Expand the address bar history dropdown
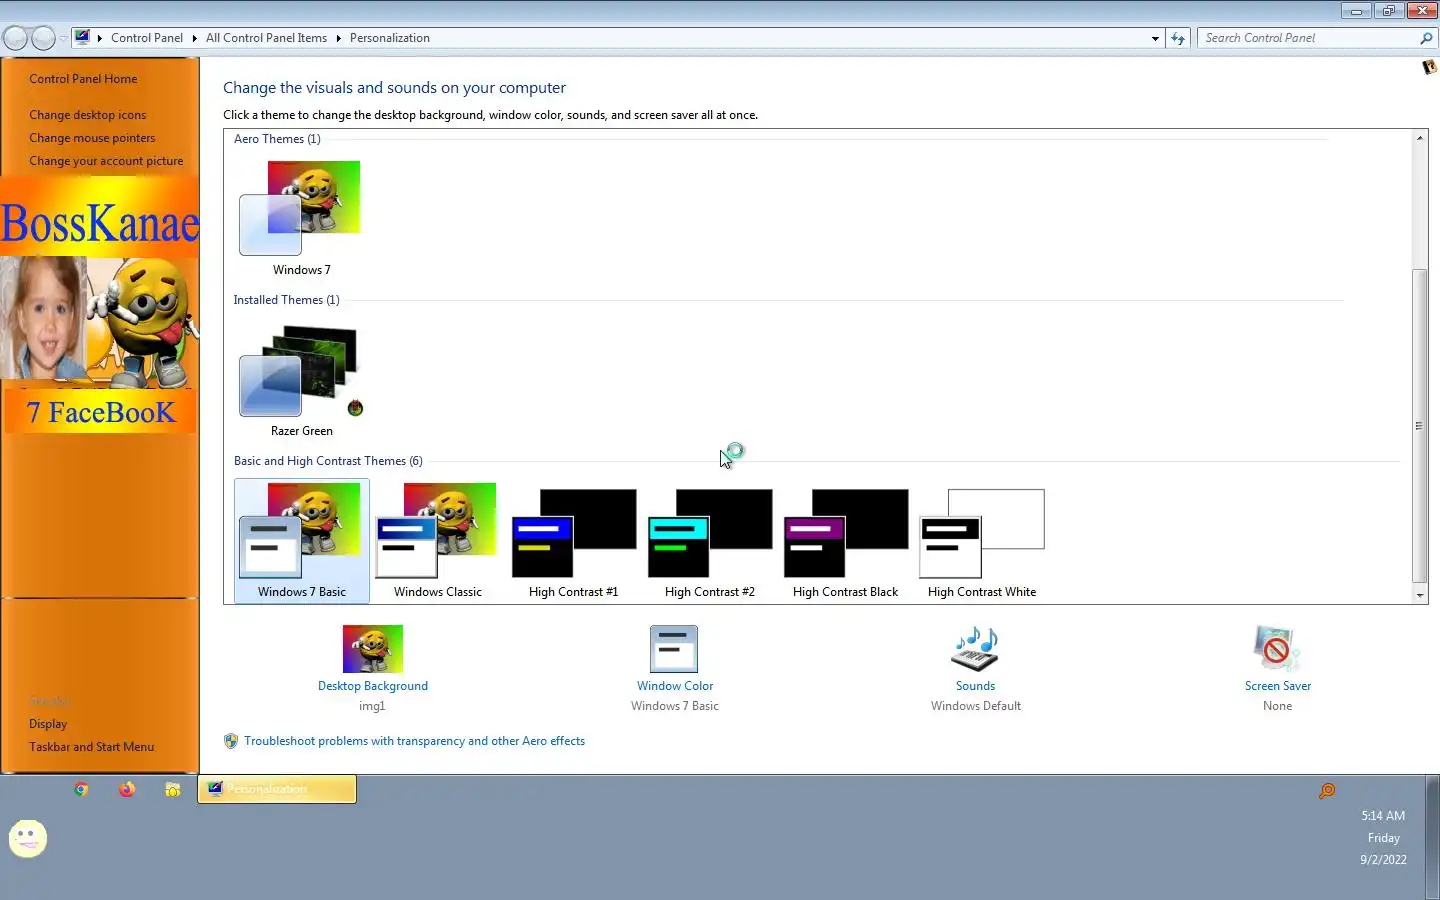This screenshot has width=1440, height=900. [x=1155, y=38]
